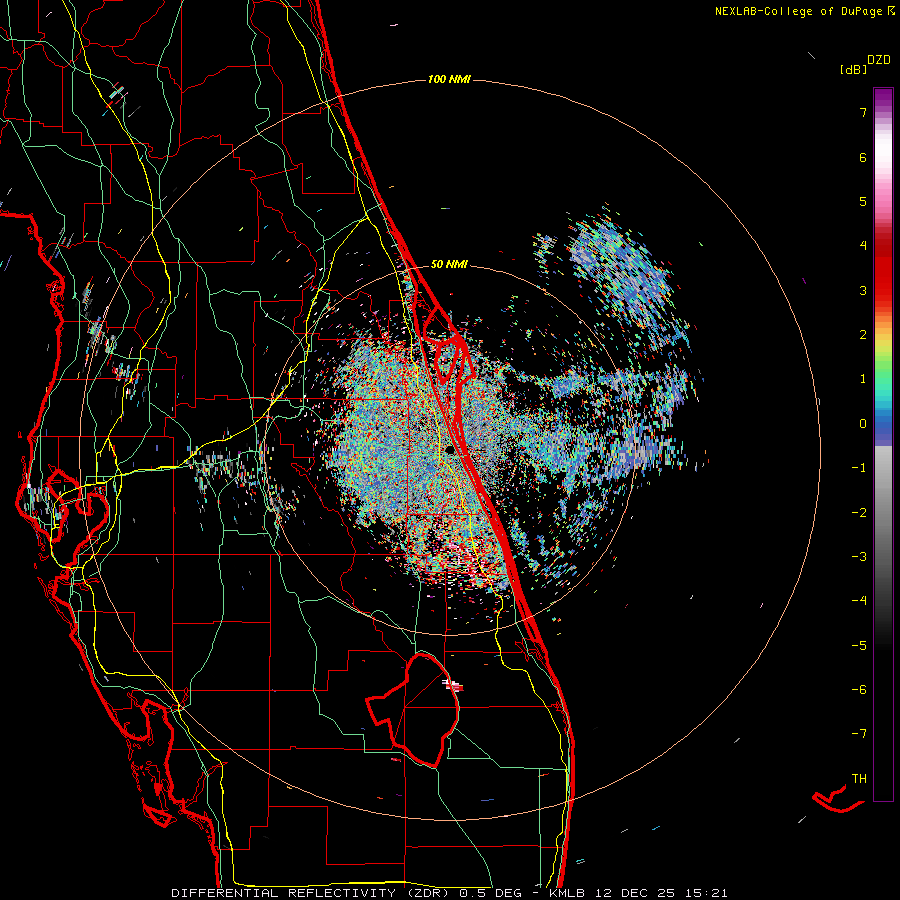The image size is (900, 900).
Task: Click the 2 value on color scale
Action: coord(863,335)
